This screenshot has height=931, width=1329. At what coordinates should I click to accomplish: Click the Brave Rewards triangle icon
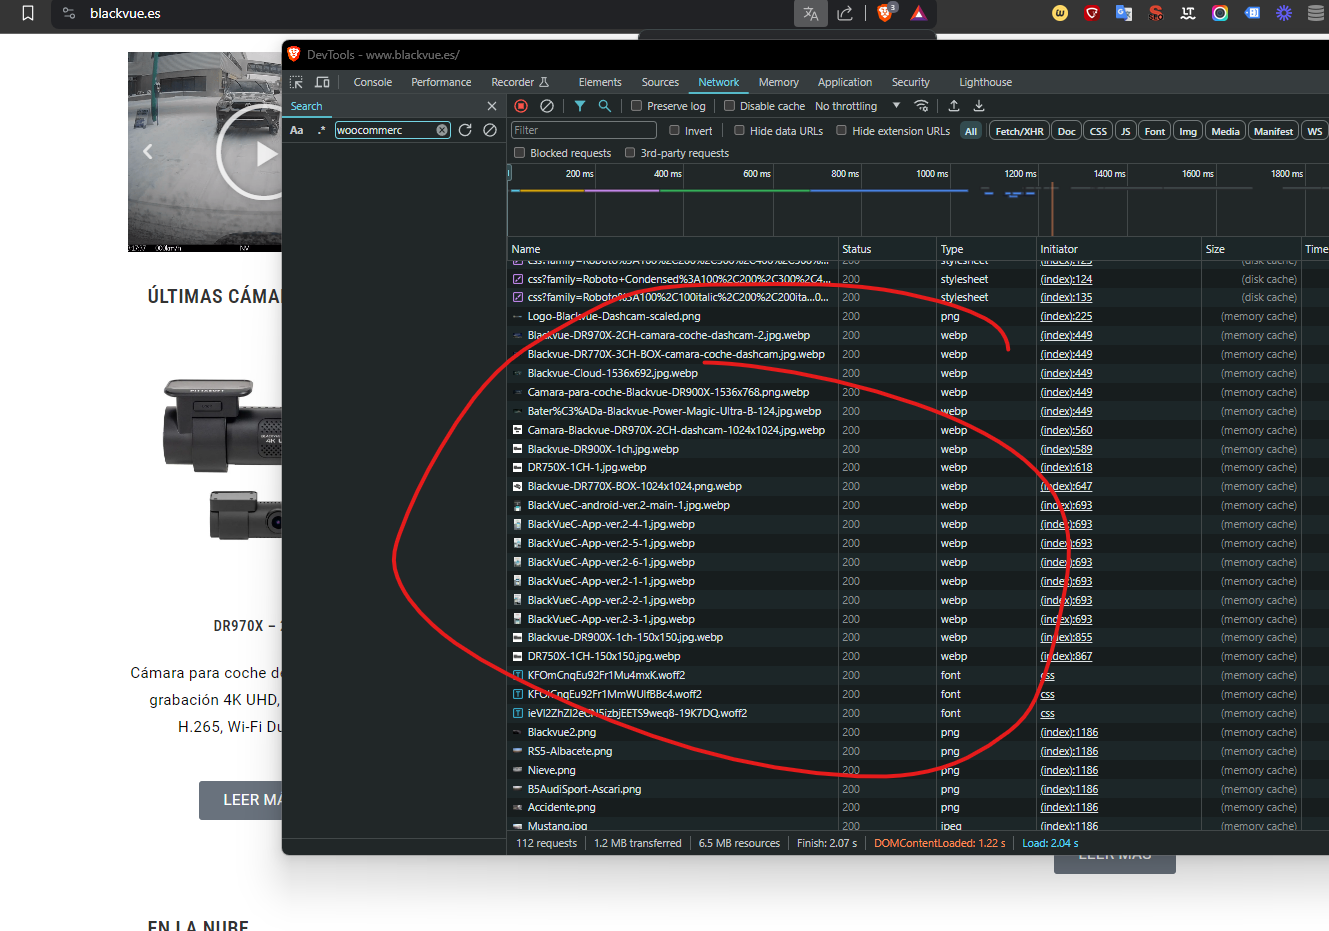click(x=918, y=13)
